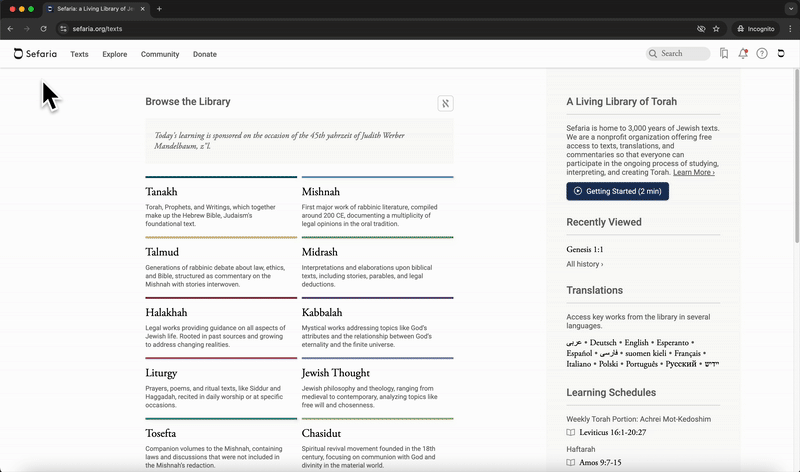
Task: Open the profile icon in header
Action: 781,54
